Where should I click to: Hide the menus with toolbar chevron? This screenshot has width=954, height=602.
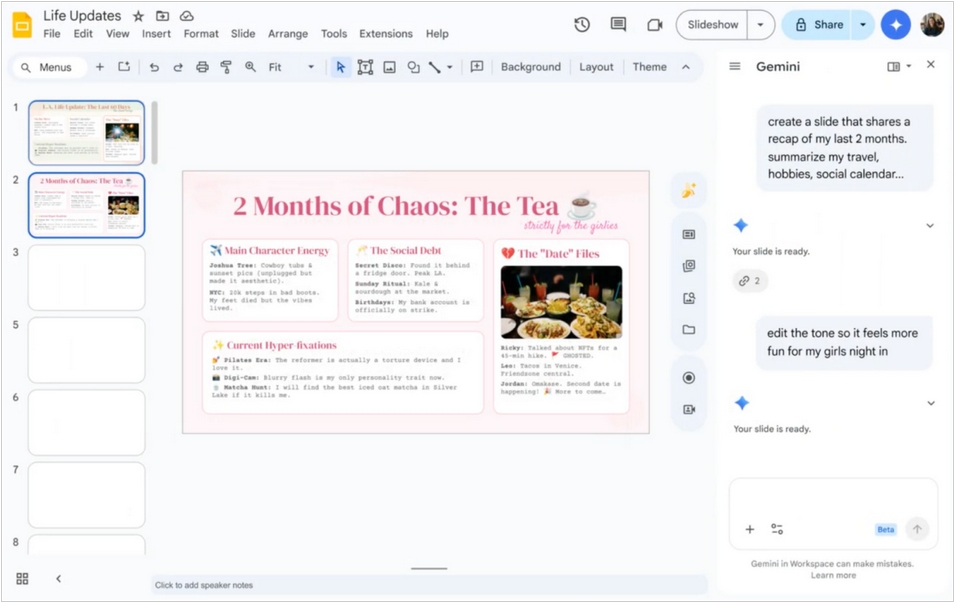point(686,67)
